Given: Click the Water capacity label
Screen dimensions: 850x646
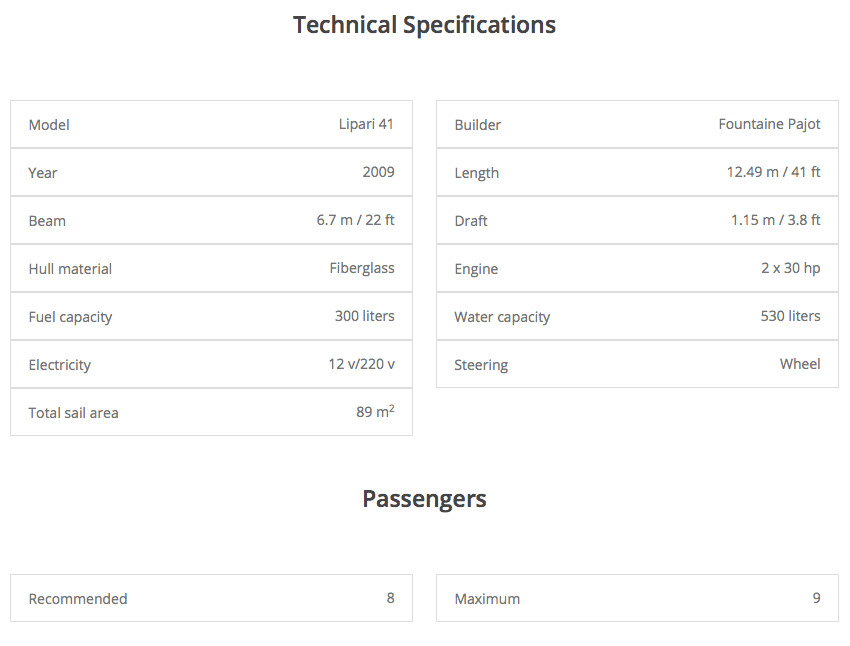Looking at the screenshot, I should [x=502, y=317].
